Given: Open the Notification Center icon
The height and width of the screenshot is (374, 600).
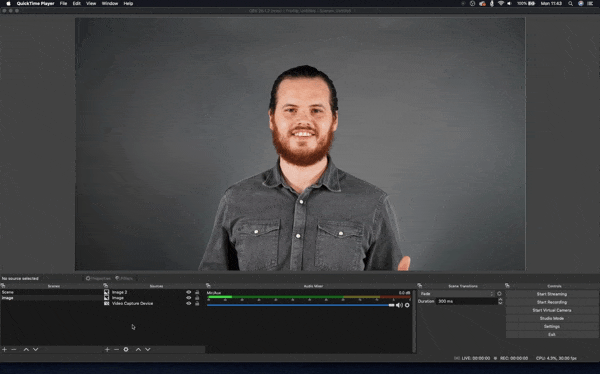Looking at the screenshot, I should [590, 3].
